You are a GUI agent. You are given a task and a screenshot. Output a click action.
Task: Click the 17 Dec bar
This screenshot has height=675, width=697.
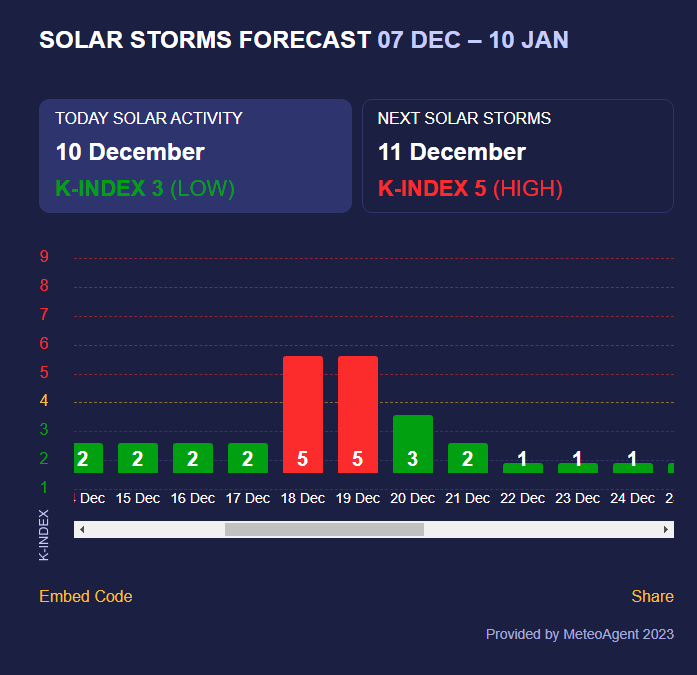tap(248, 458)
